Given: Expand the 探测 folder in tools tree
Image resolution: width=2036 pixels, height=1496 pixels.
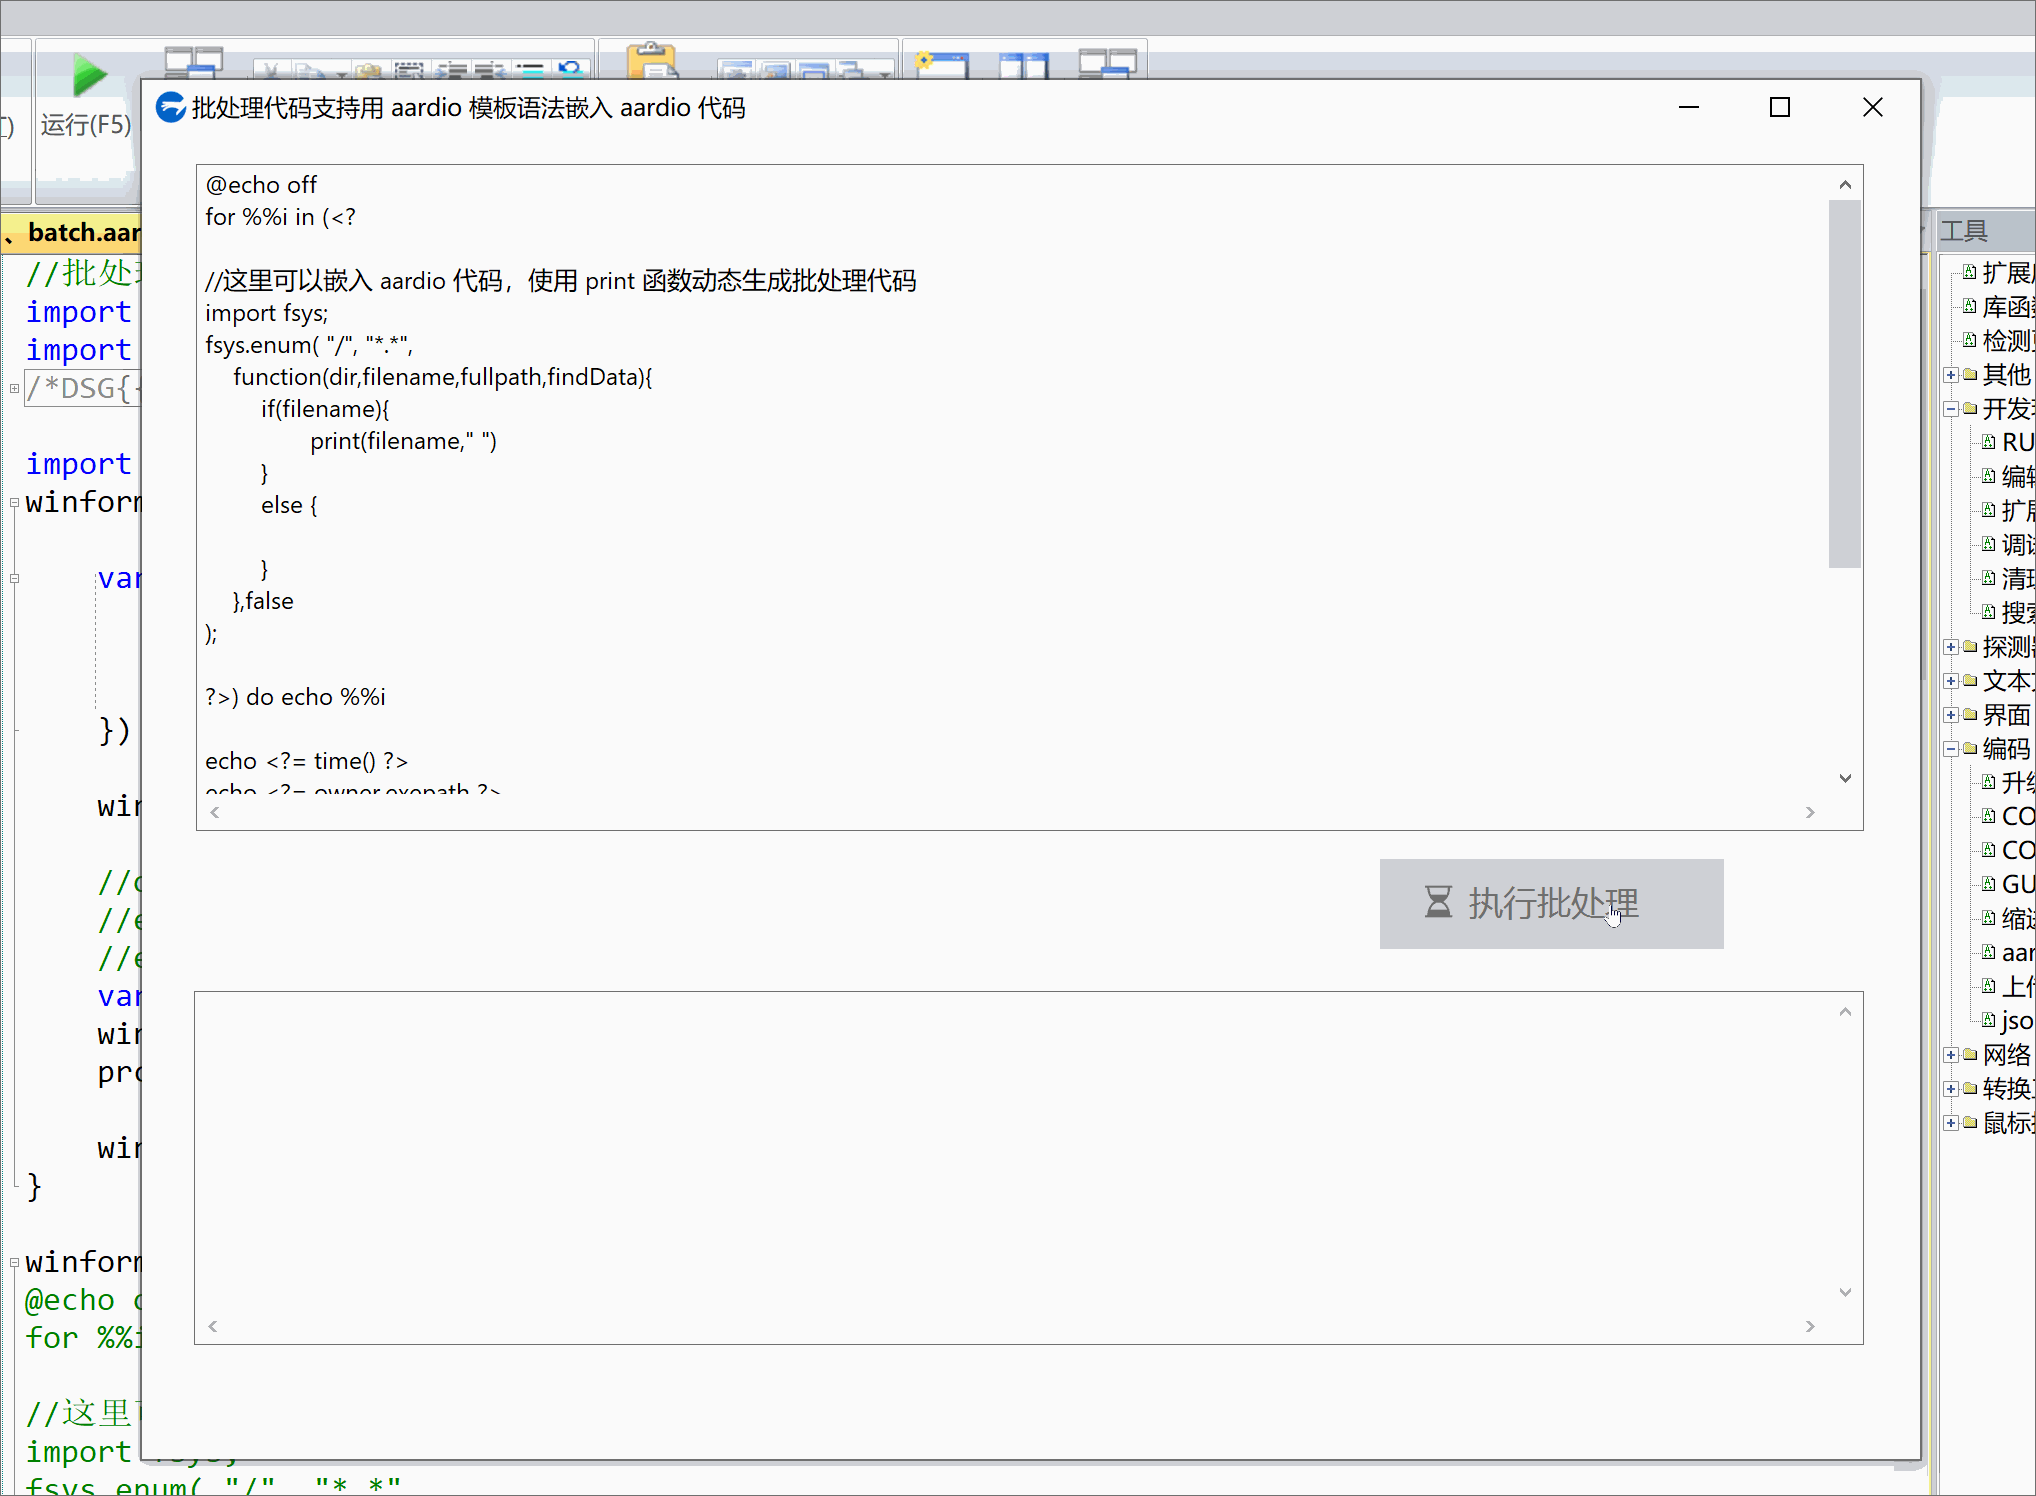Looking at the screenshot, I should click(x=1950, y=647).
